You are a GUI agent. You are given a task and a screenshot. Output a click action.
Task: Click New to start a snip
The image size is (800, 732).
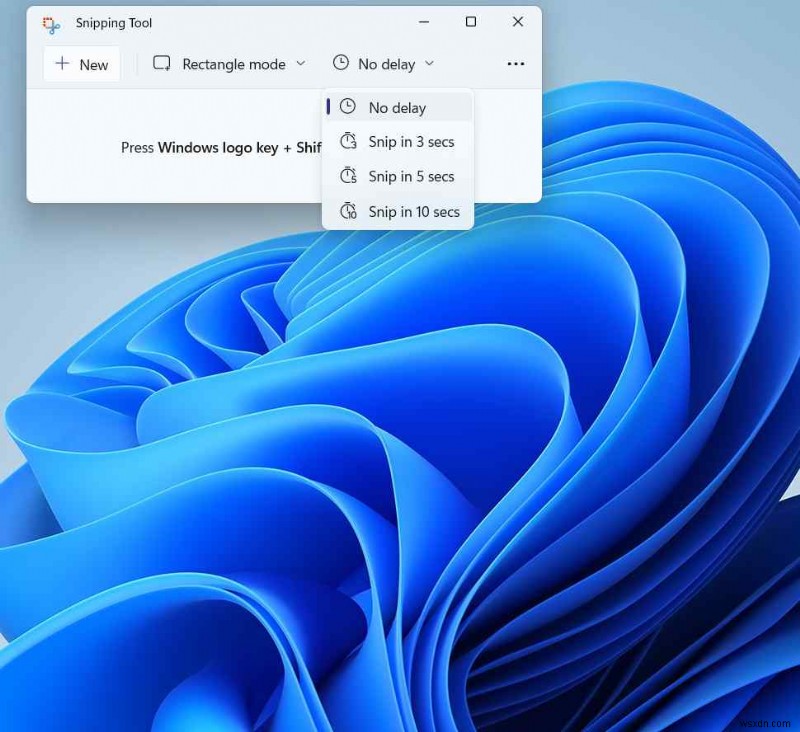tap(81, 64)
